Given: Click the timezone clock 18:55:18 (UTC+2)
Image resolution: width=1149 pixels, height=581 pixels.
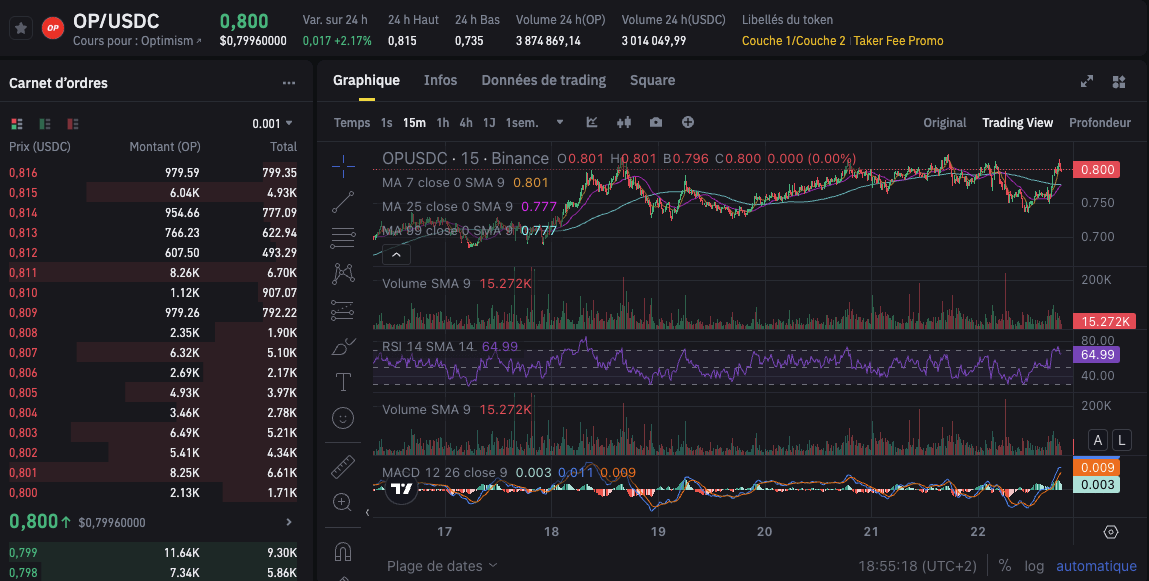Looking at the screenshot, I should click(917, 566).
